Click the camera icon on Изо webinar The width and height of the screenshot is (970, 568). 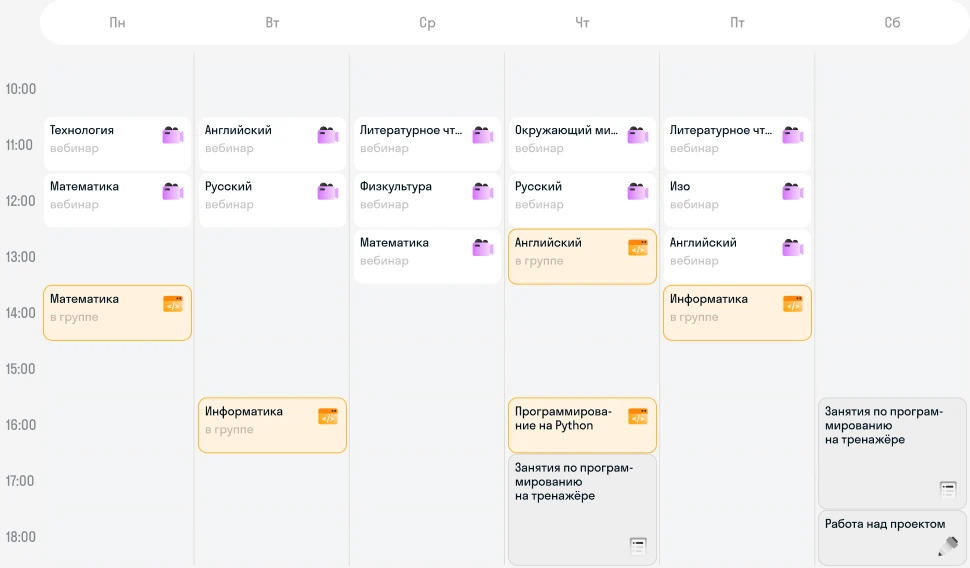click(793, 191)
